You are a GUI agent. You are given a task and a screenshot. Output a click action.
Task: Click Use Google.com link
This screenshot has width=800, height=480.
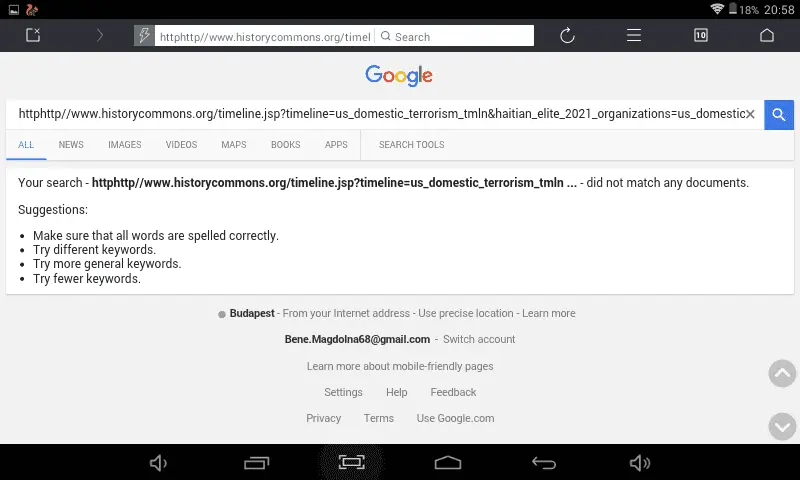pos(455,418)
